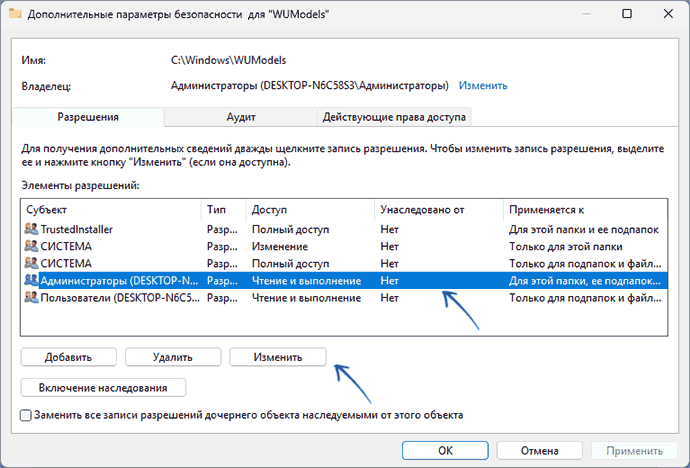Click the Администраторы entry user icon

pyautogui.click(x=31, y=280)
